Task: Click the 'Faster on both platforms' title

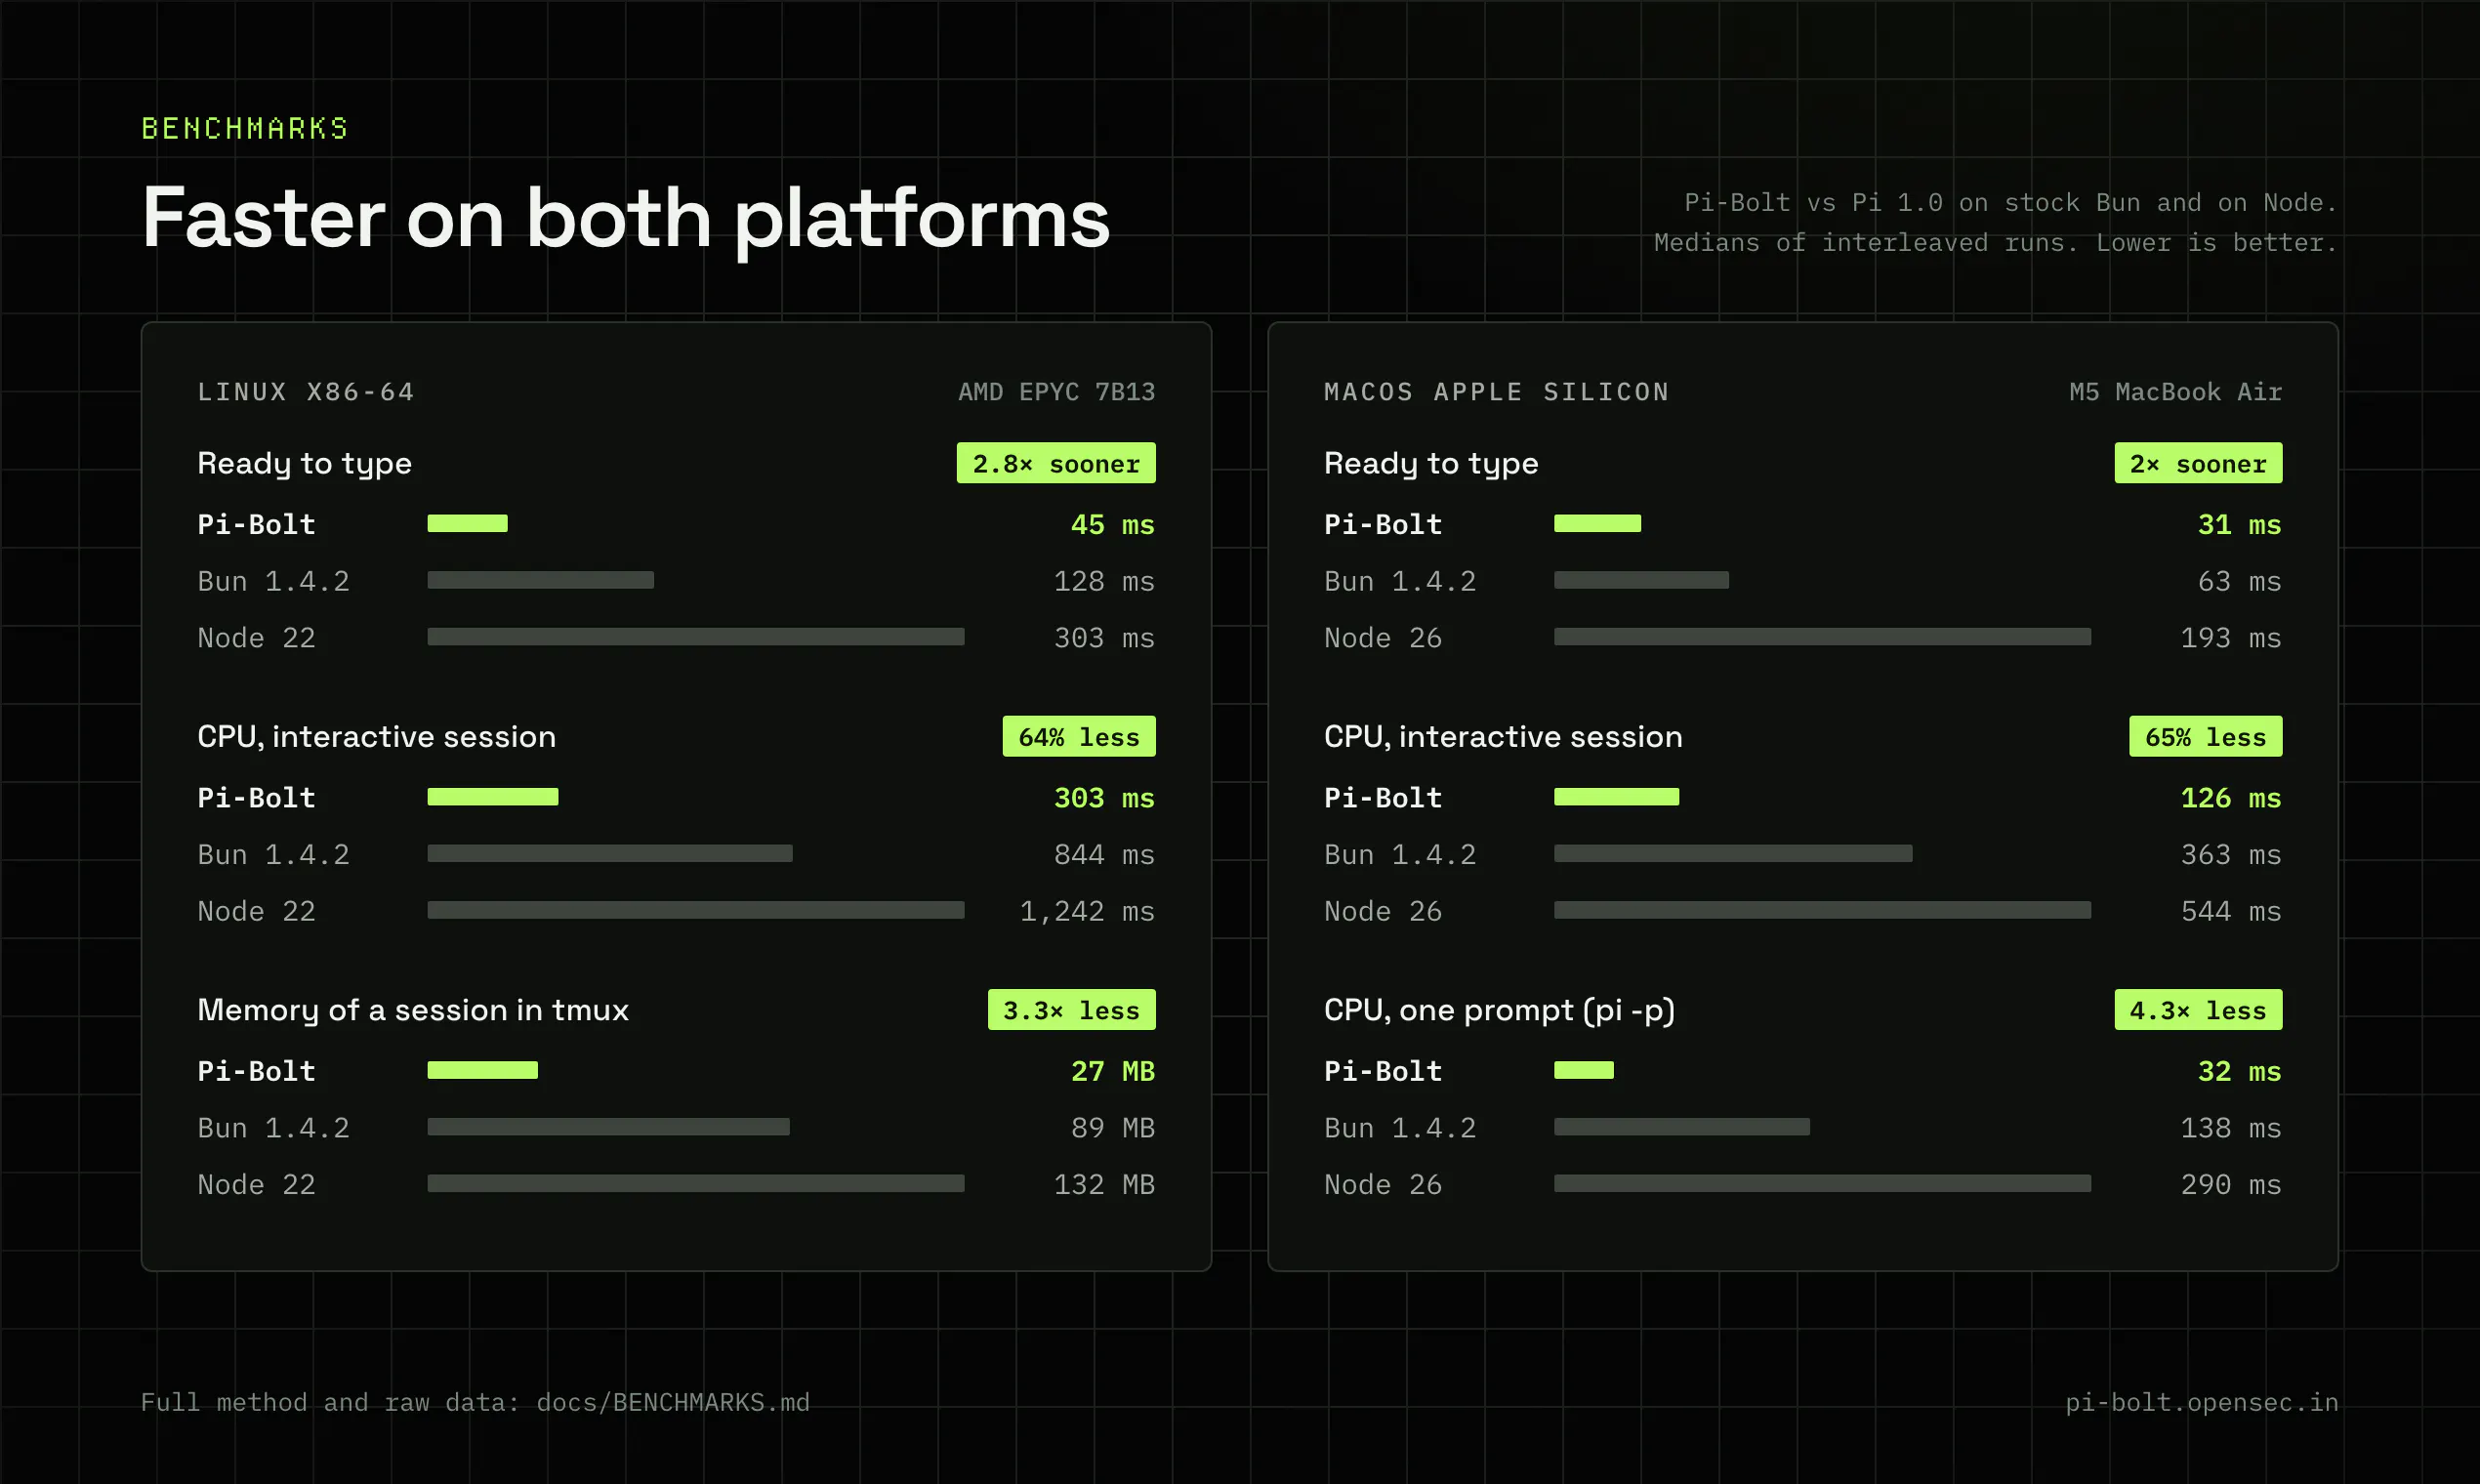Action: click(x=626, y=219)
